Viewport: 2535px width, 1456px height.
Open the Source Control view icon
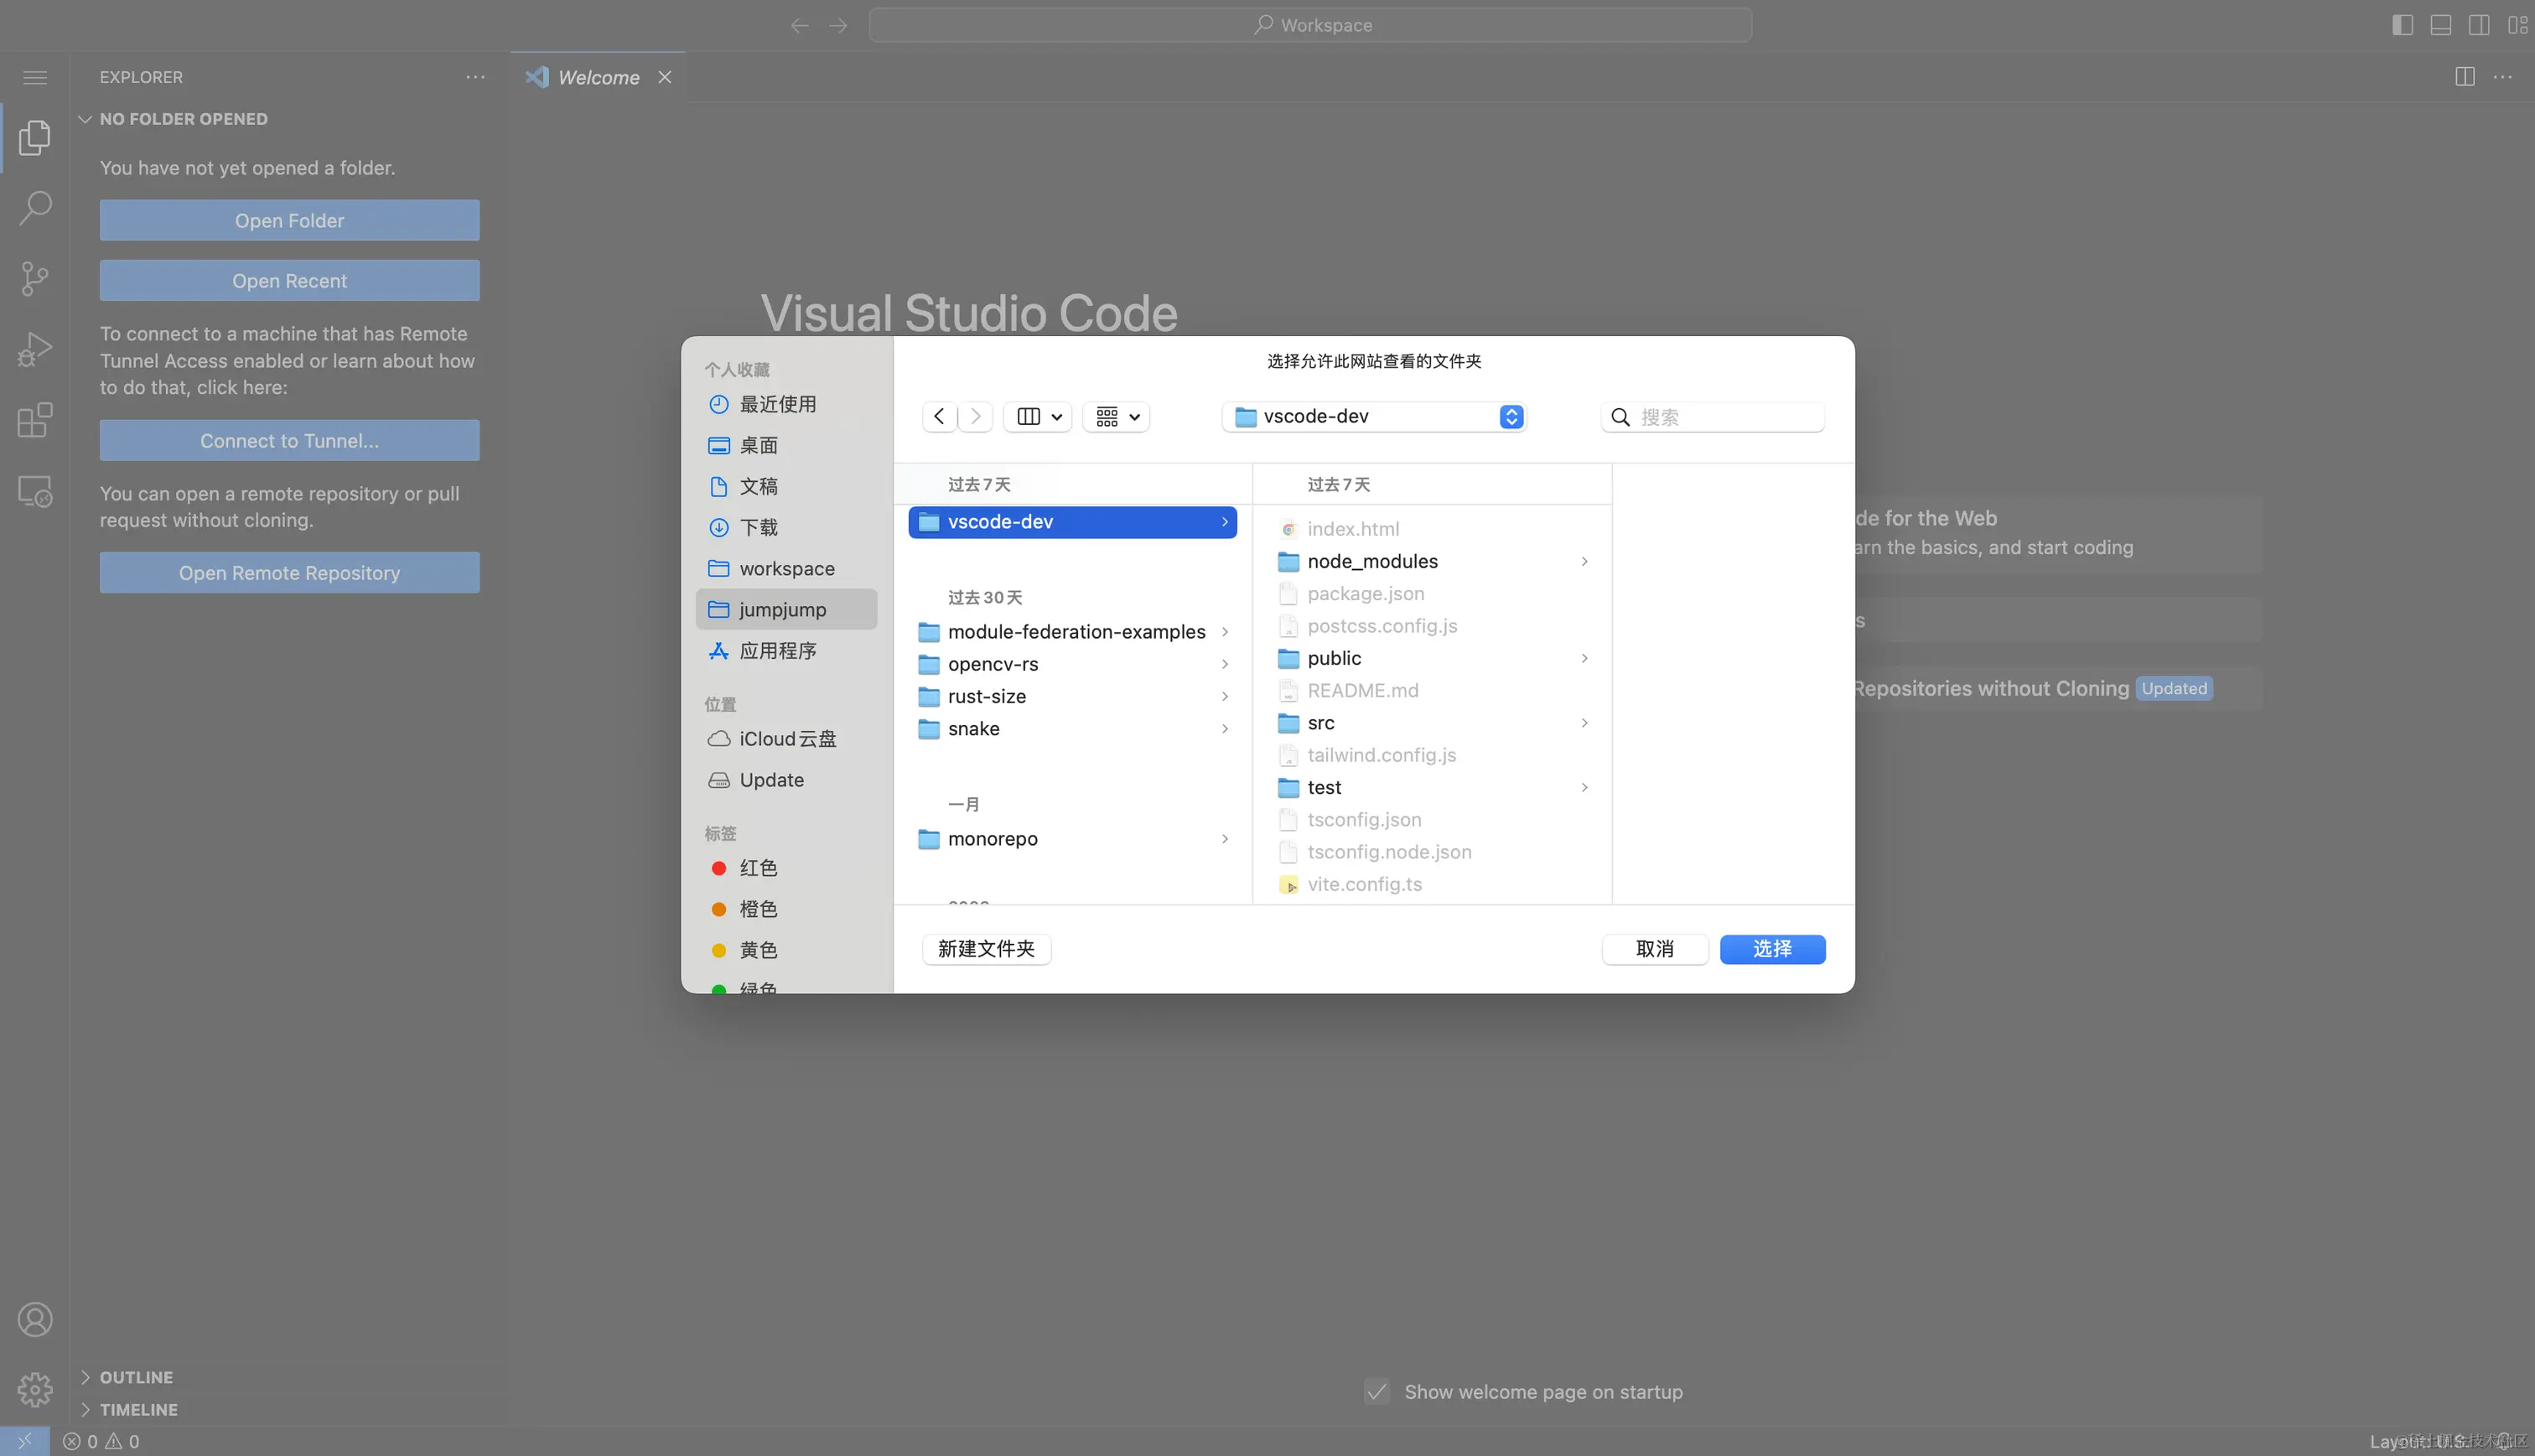click(x=35, y=279)
